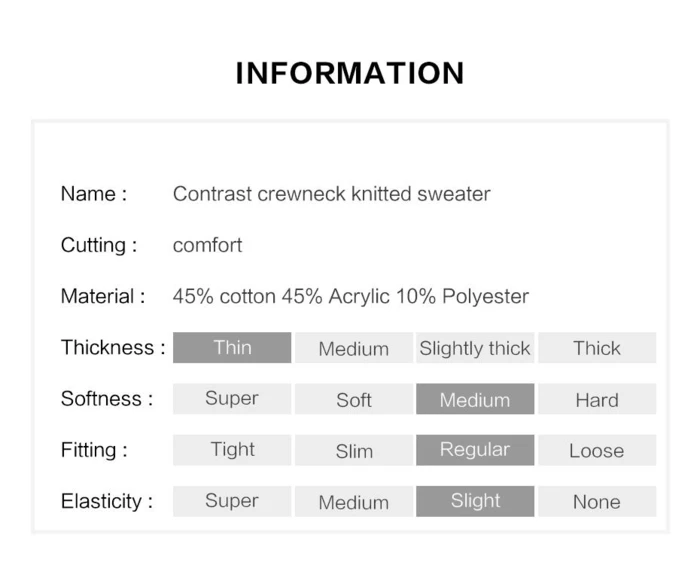Click the material composition text
This screenshot has height=562, width=700.
coord(350,296)
